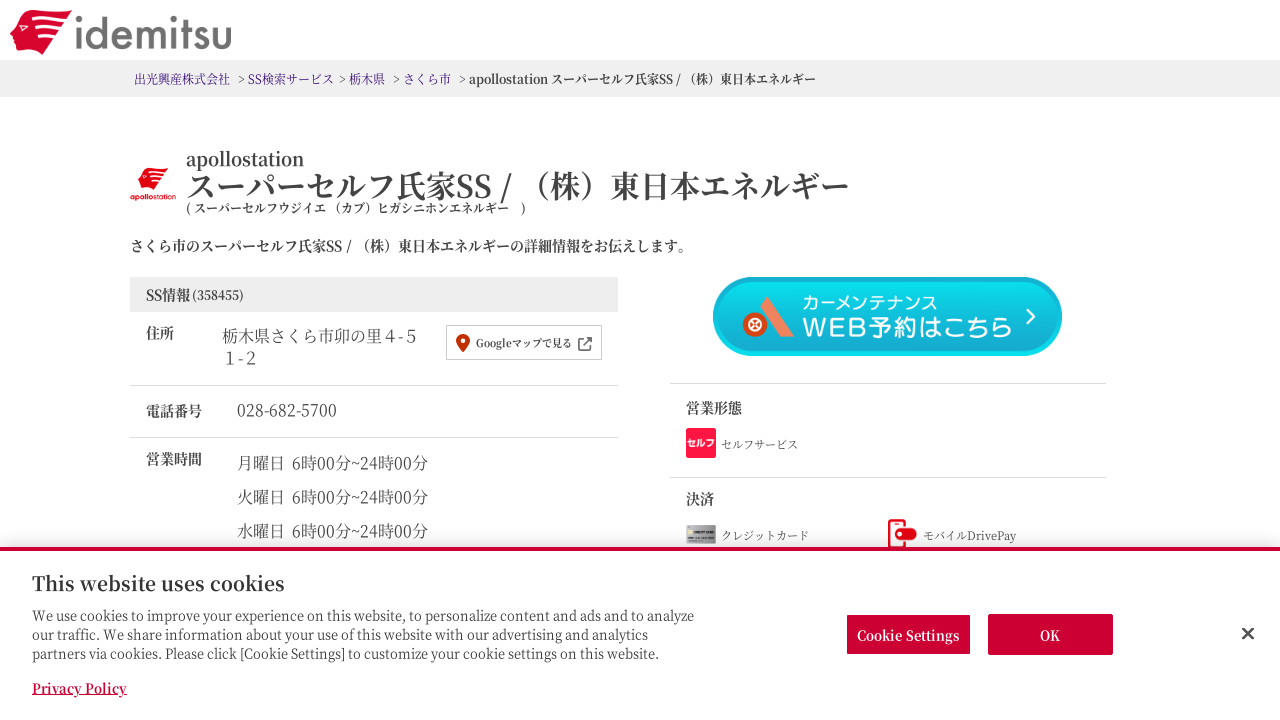
Task: Click the phone number 028-682-5700
Action: click(x=287, y=411)
